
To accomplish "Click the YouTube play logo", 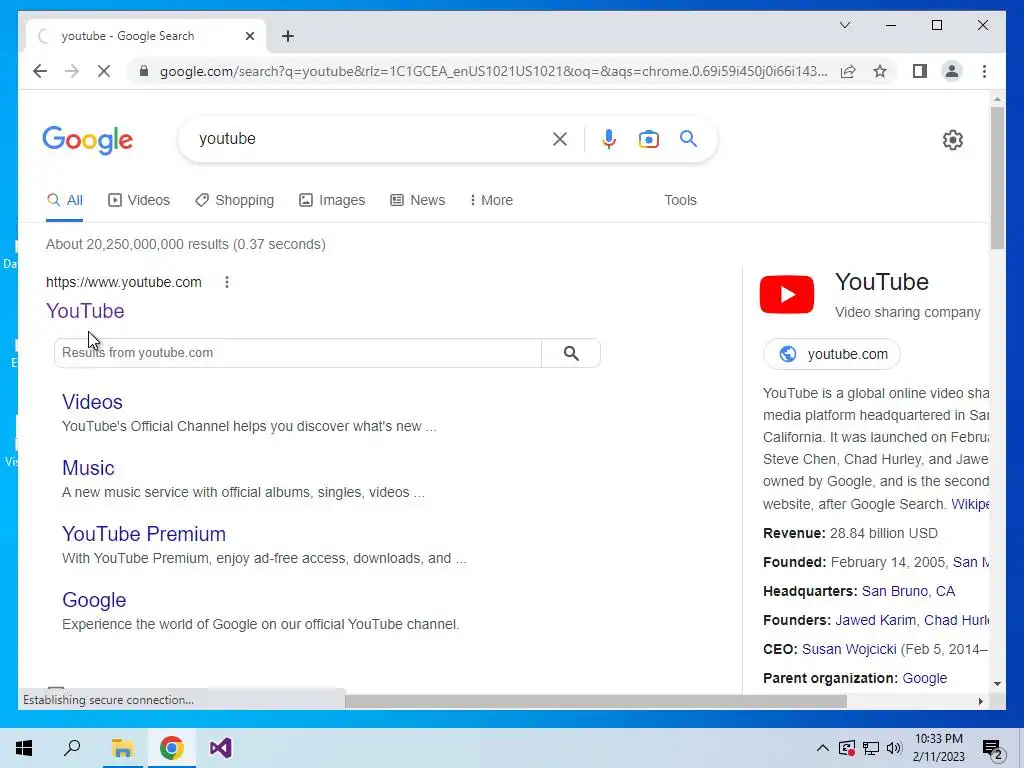I will (x=786, y=295).
